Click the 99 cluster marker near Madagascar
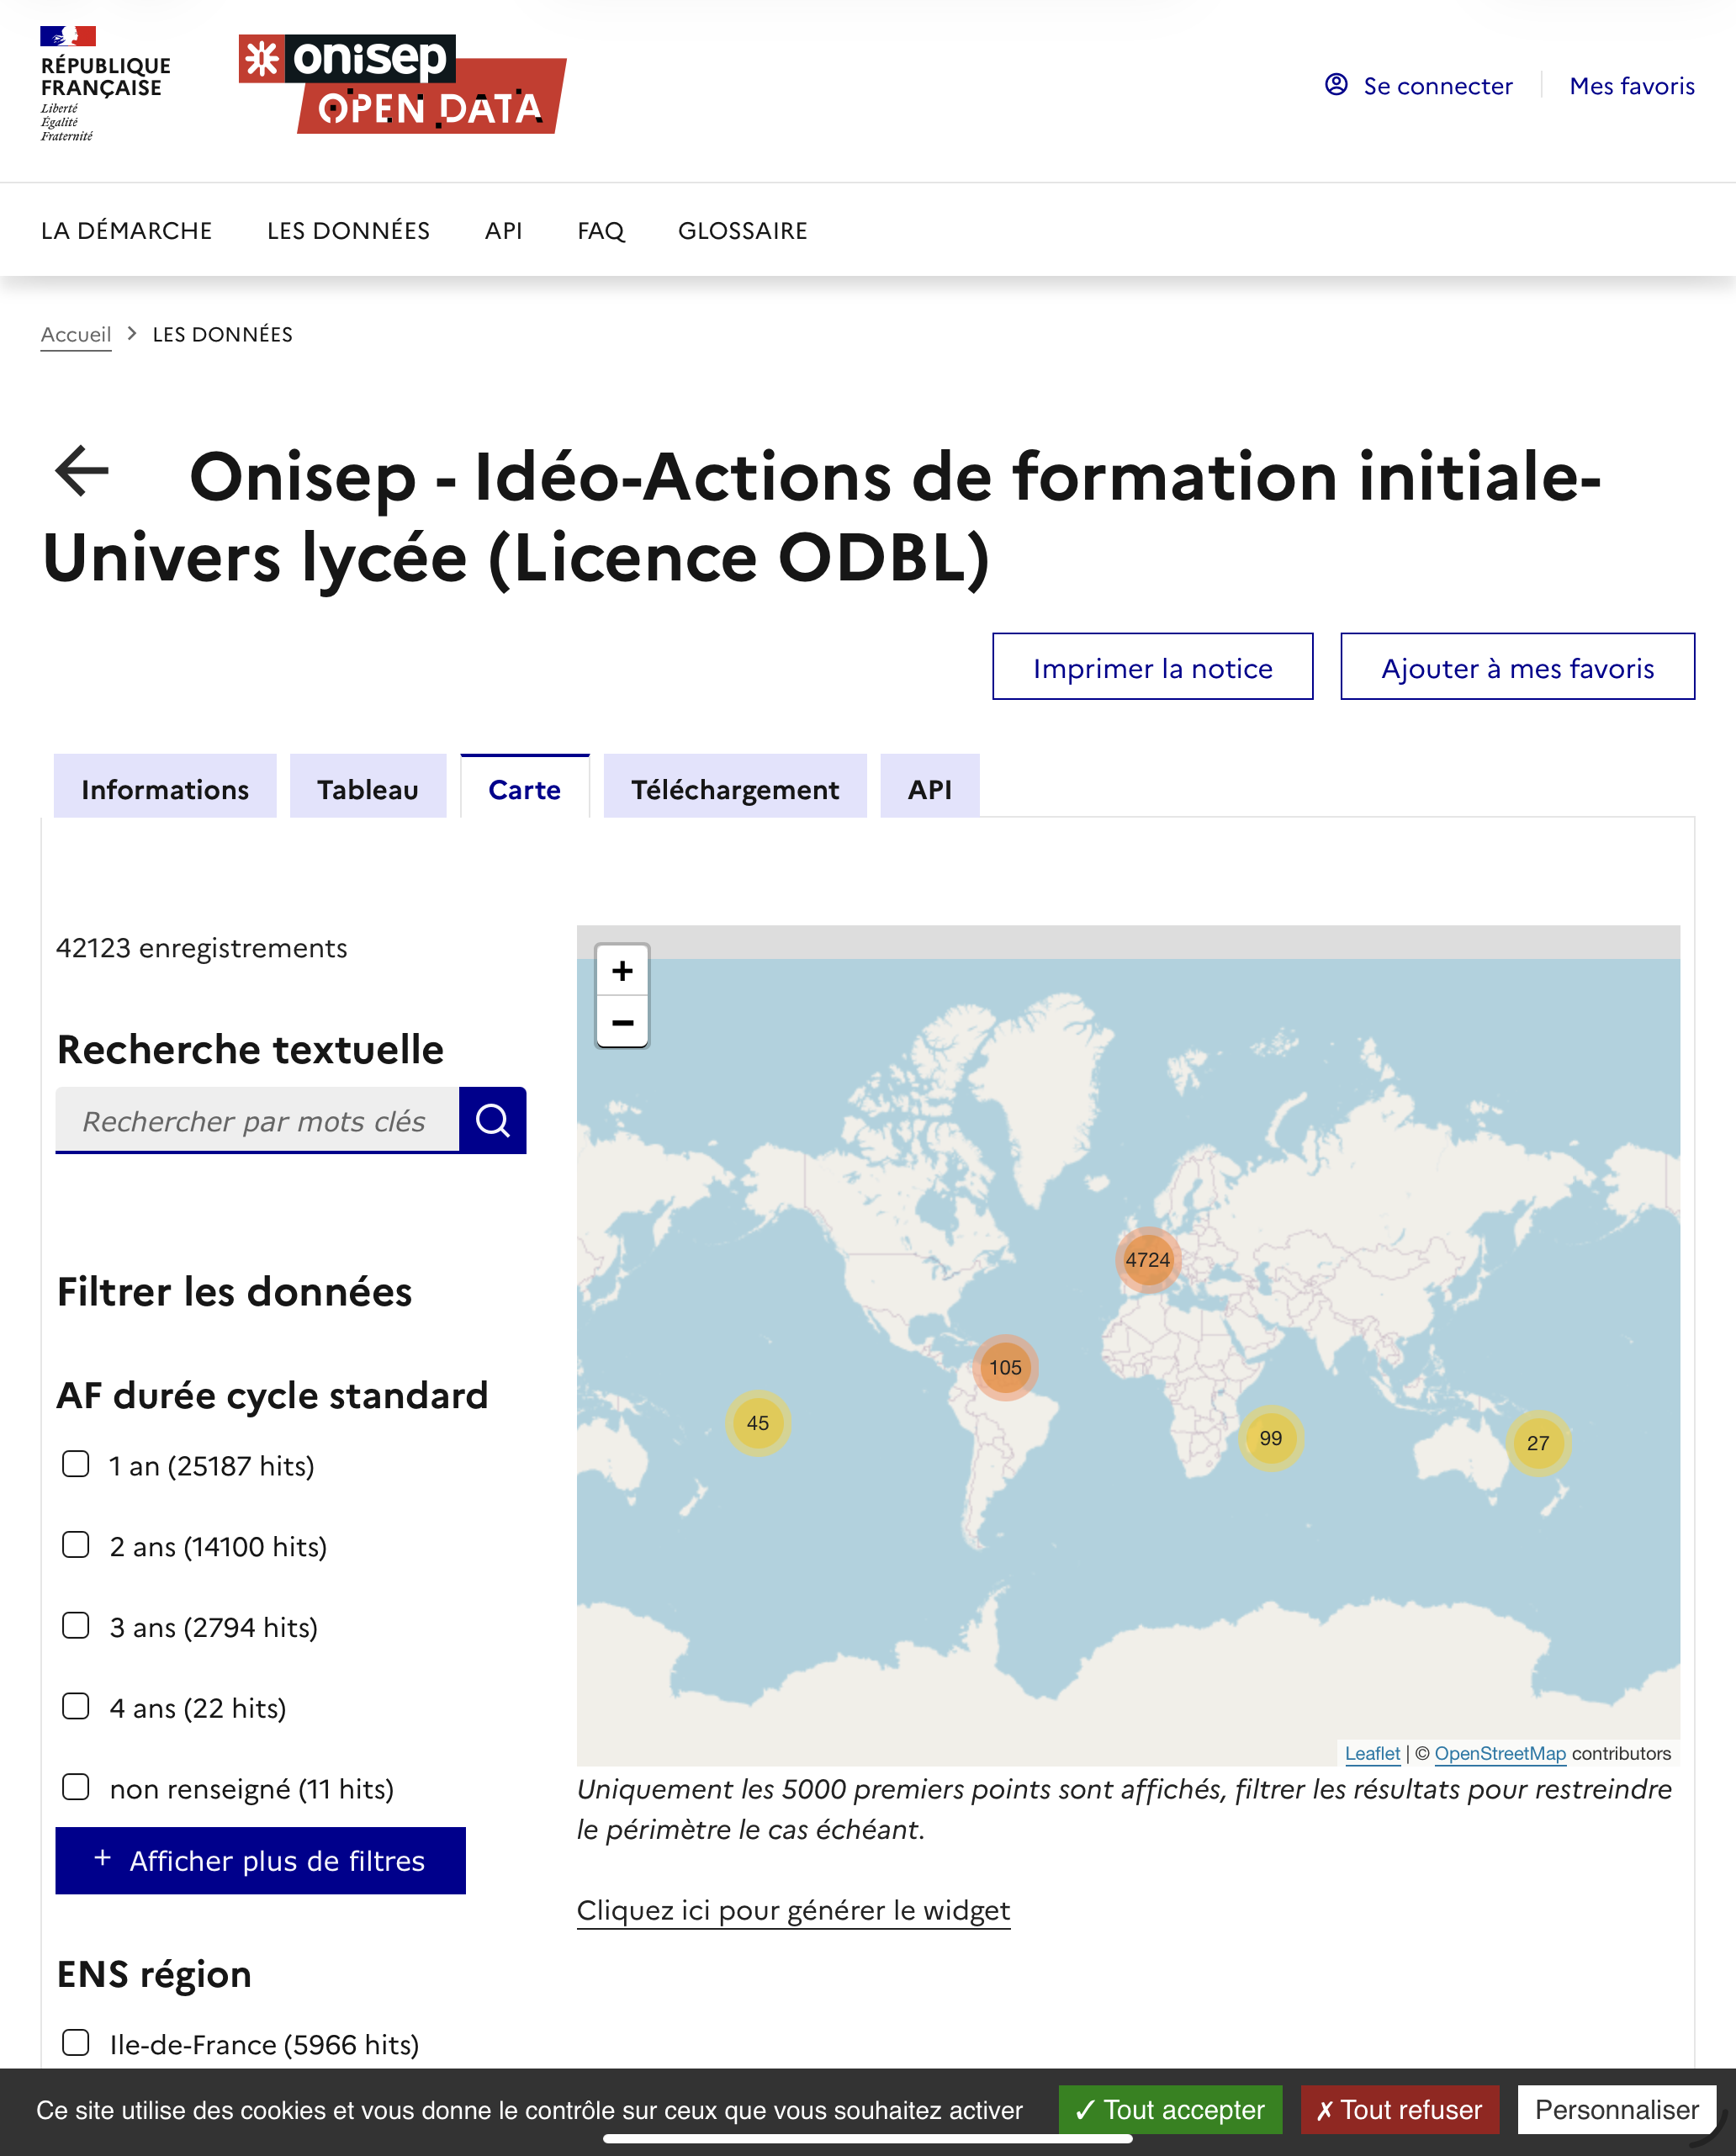This screenshot has height=2156, width=1736. click(1270, 1438)
